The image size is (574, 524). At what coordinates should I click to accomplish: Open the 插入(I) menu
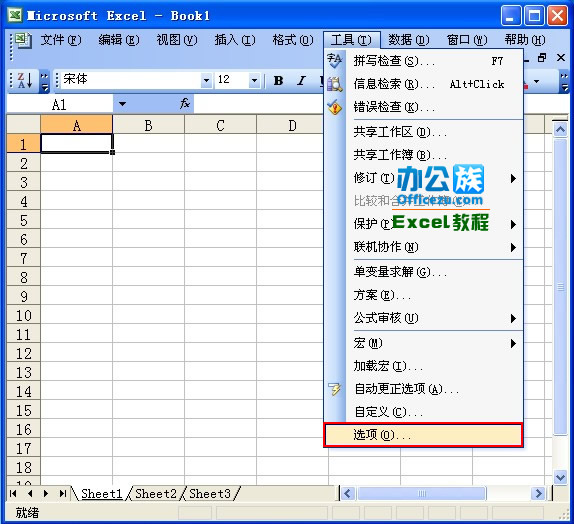tap(235, 40)
